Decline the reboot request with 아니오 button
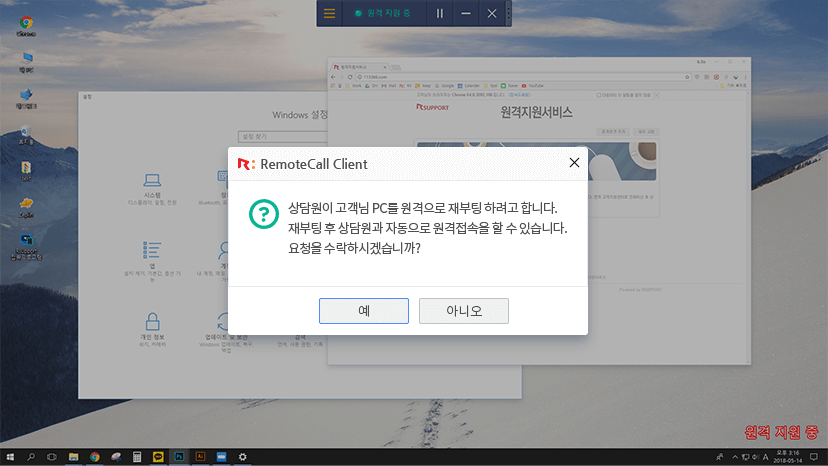 (464, 311)
